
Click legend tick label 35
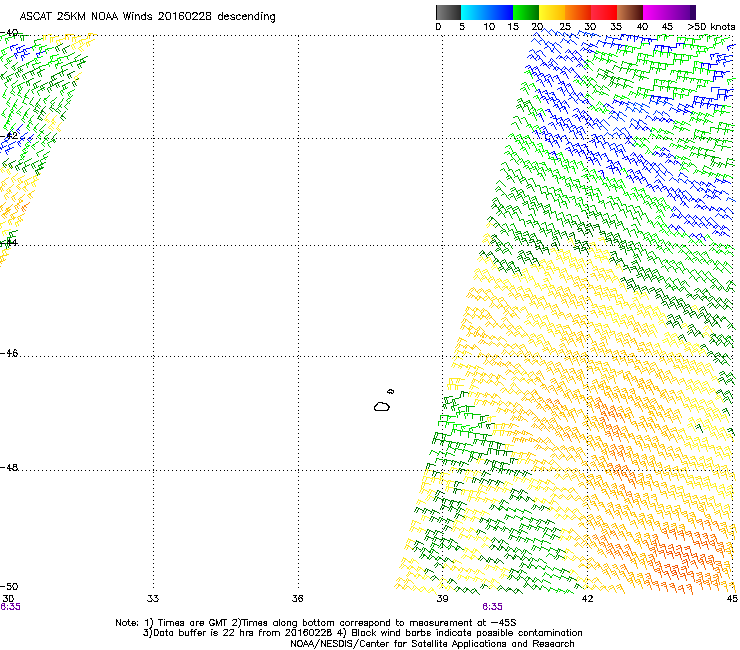point(616,27)
